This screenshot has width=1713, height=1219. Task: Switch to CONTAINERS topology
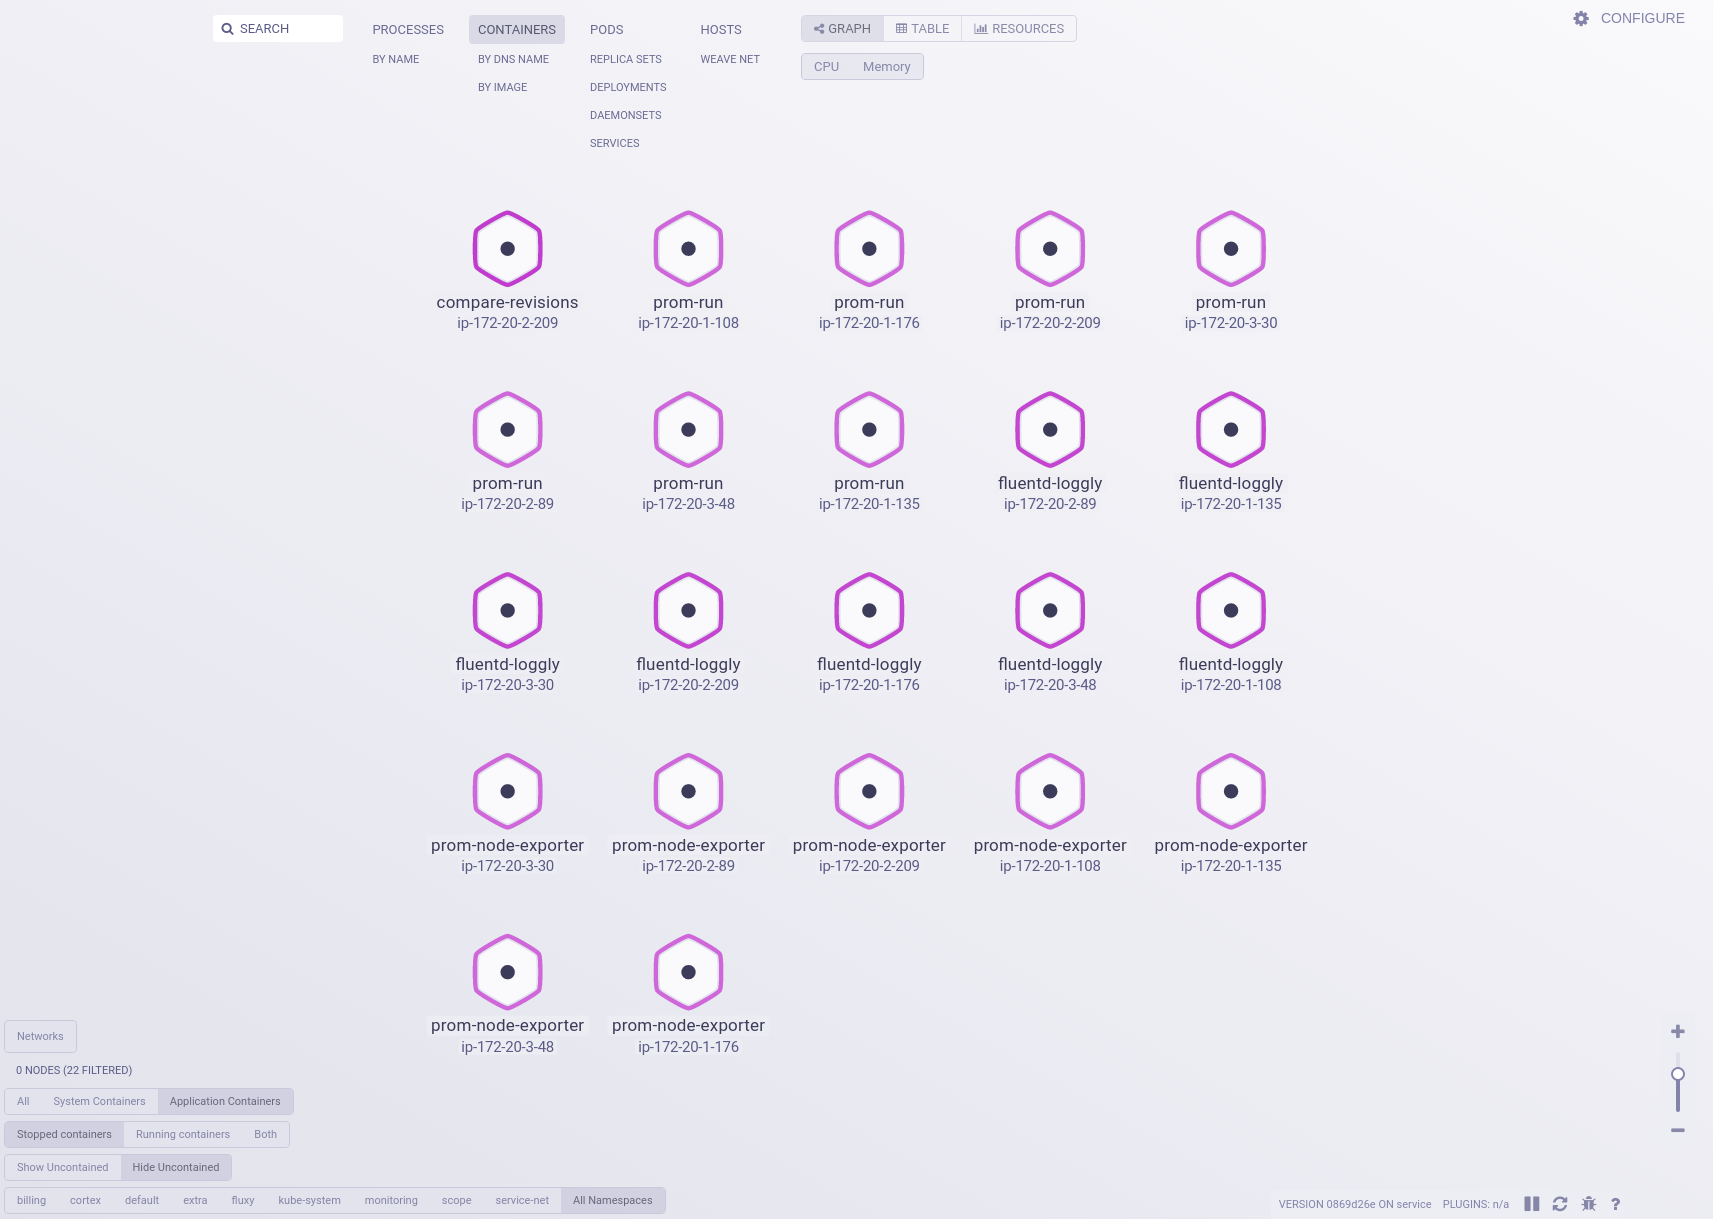517,30
